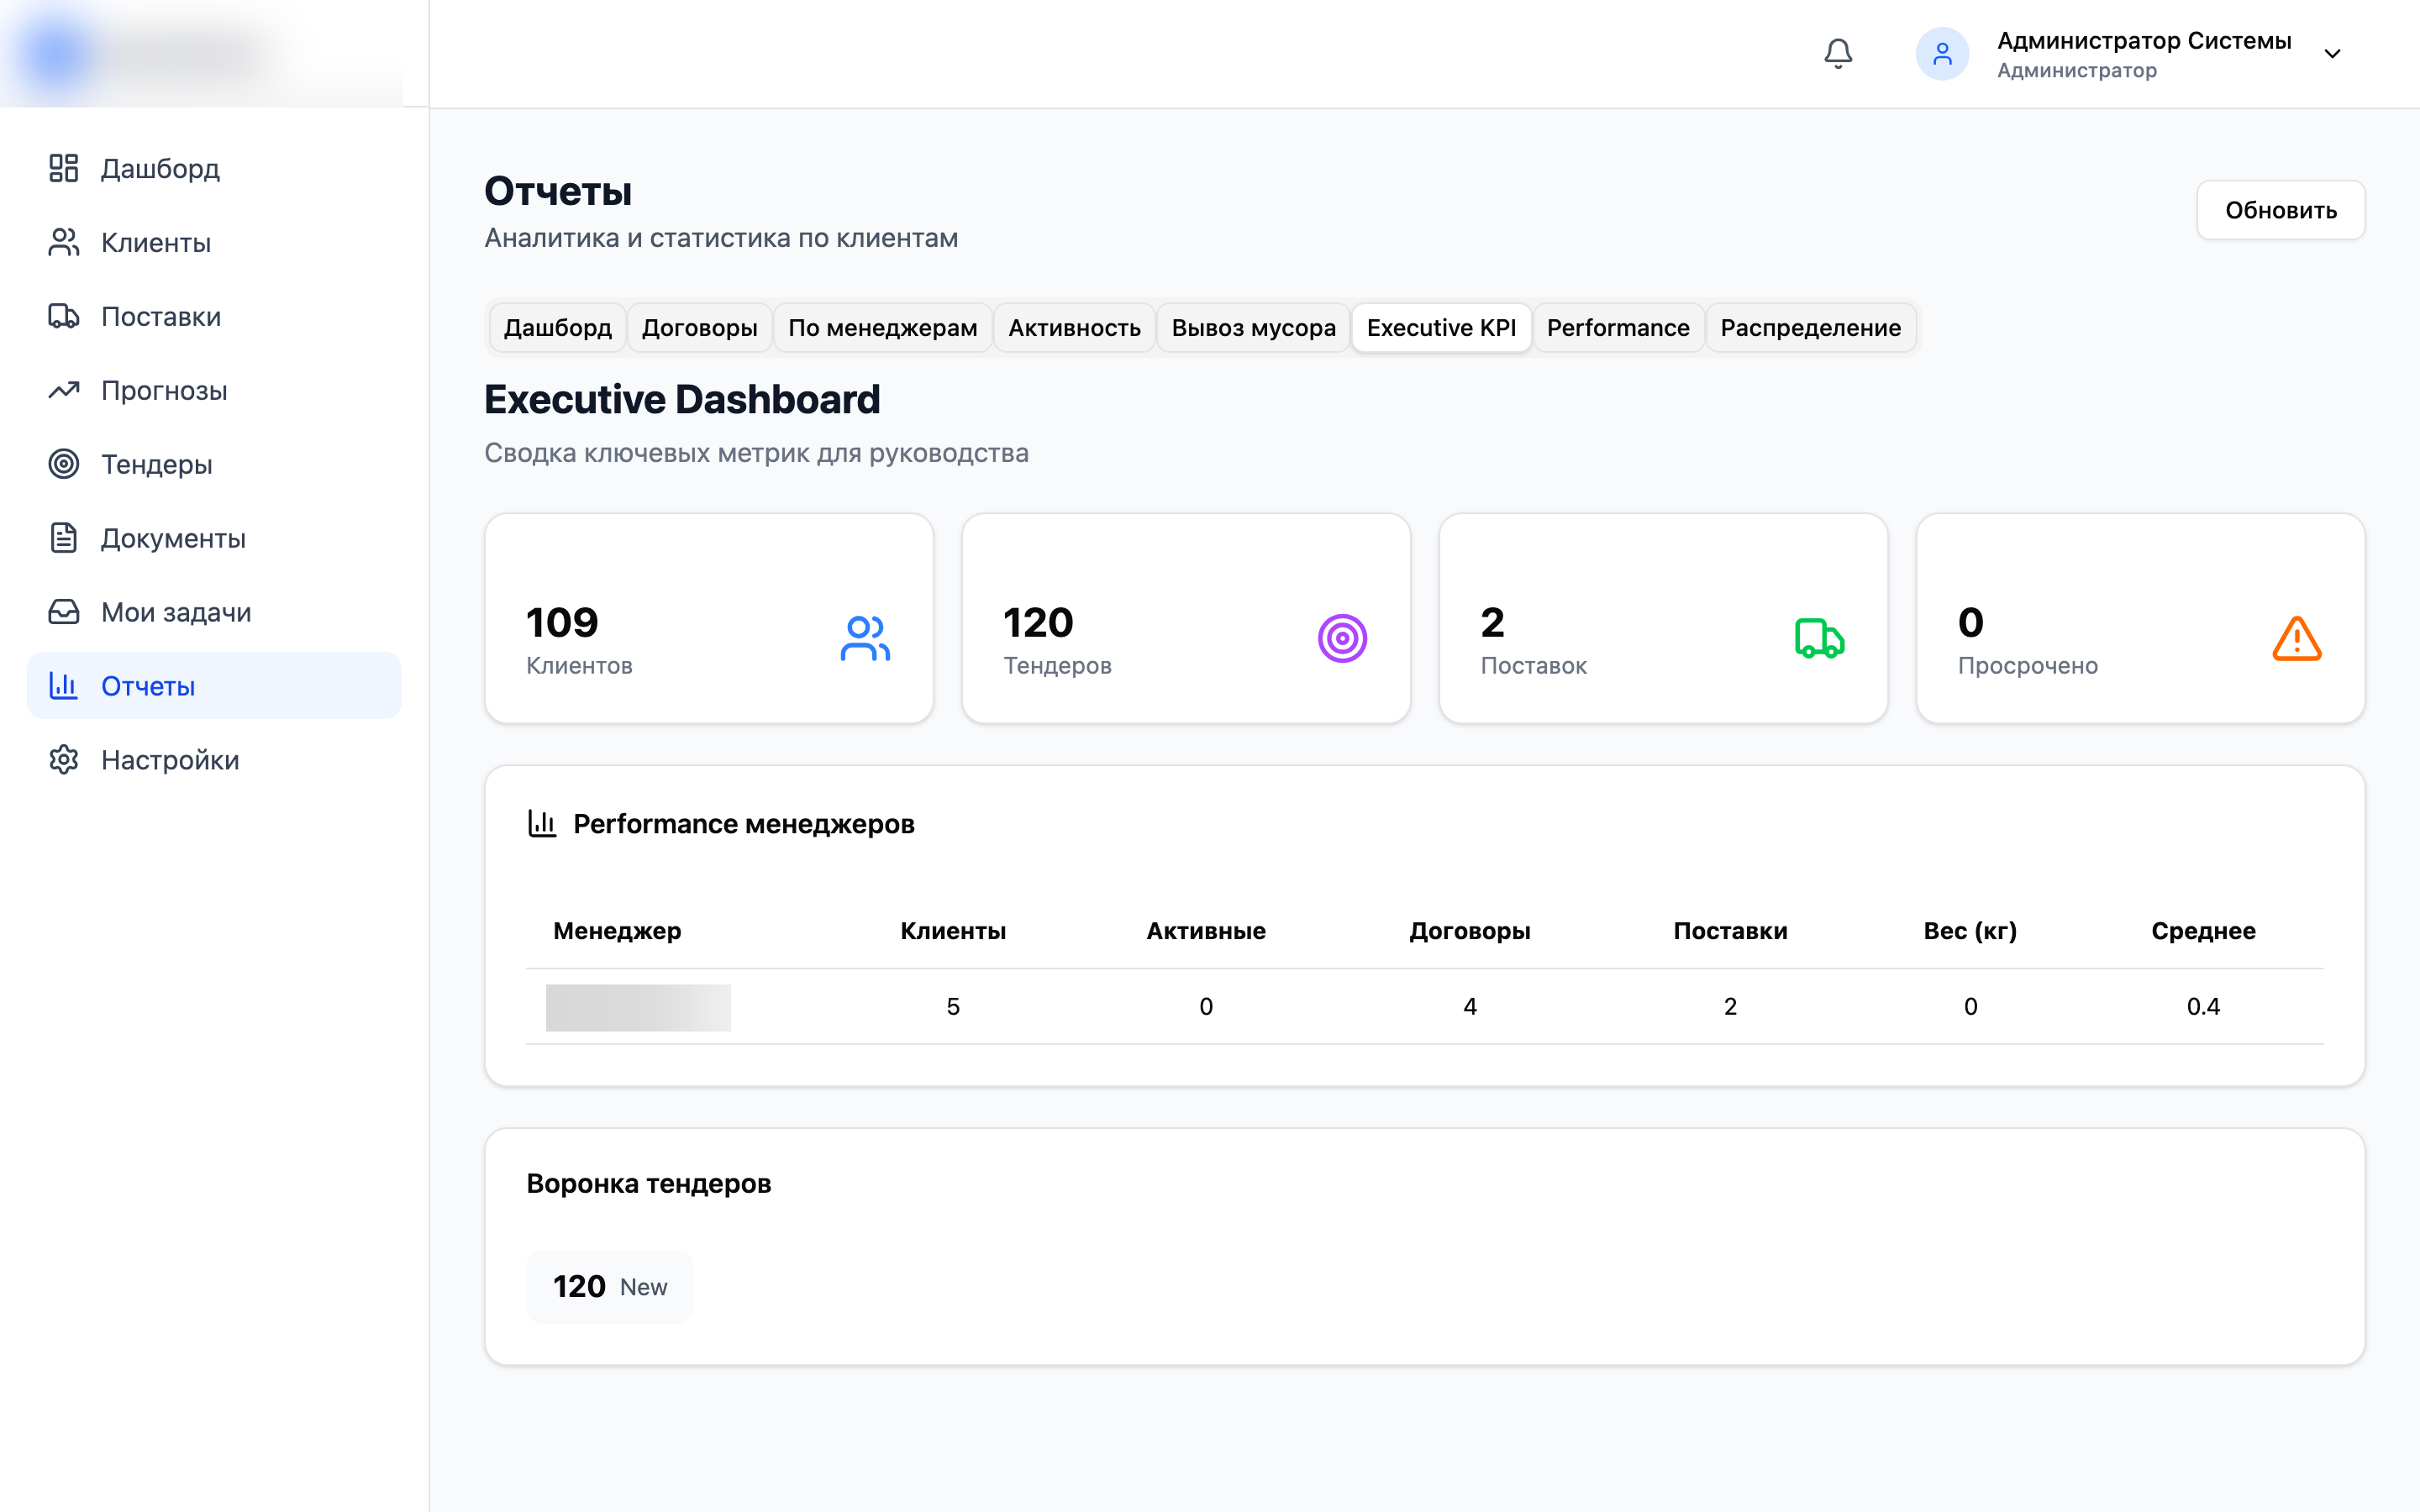Click the blurred manager name cell
This screenshot has width=2420, height=1512.
point(638,1007)
